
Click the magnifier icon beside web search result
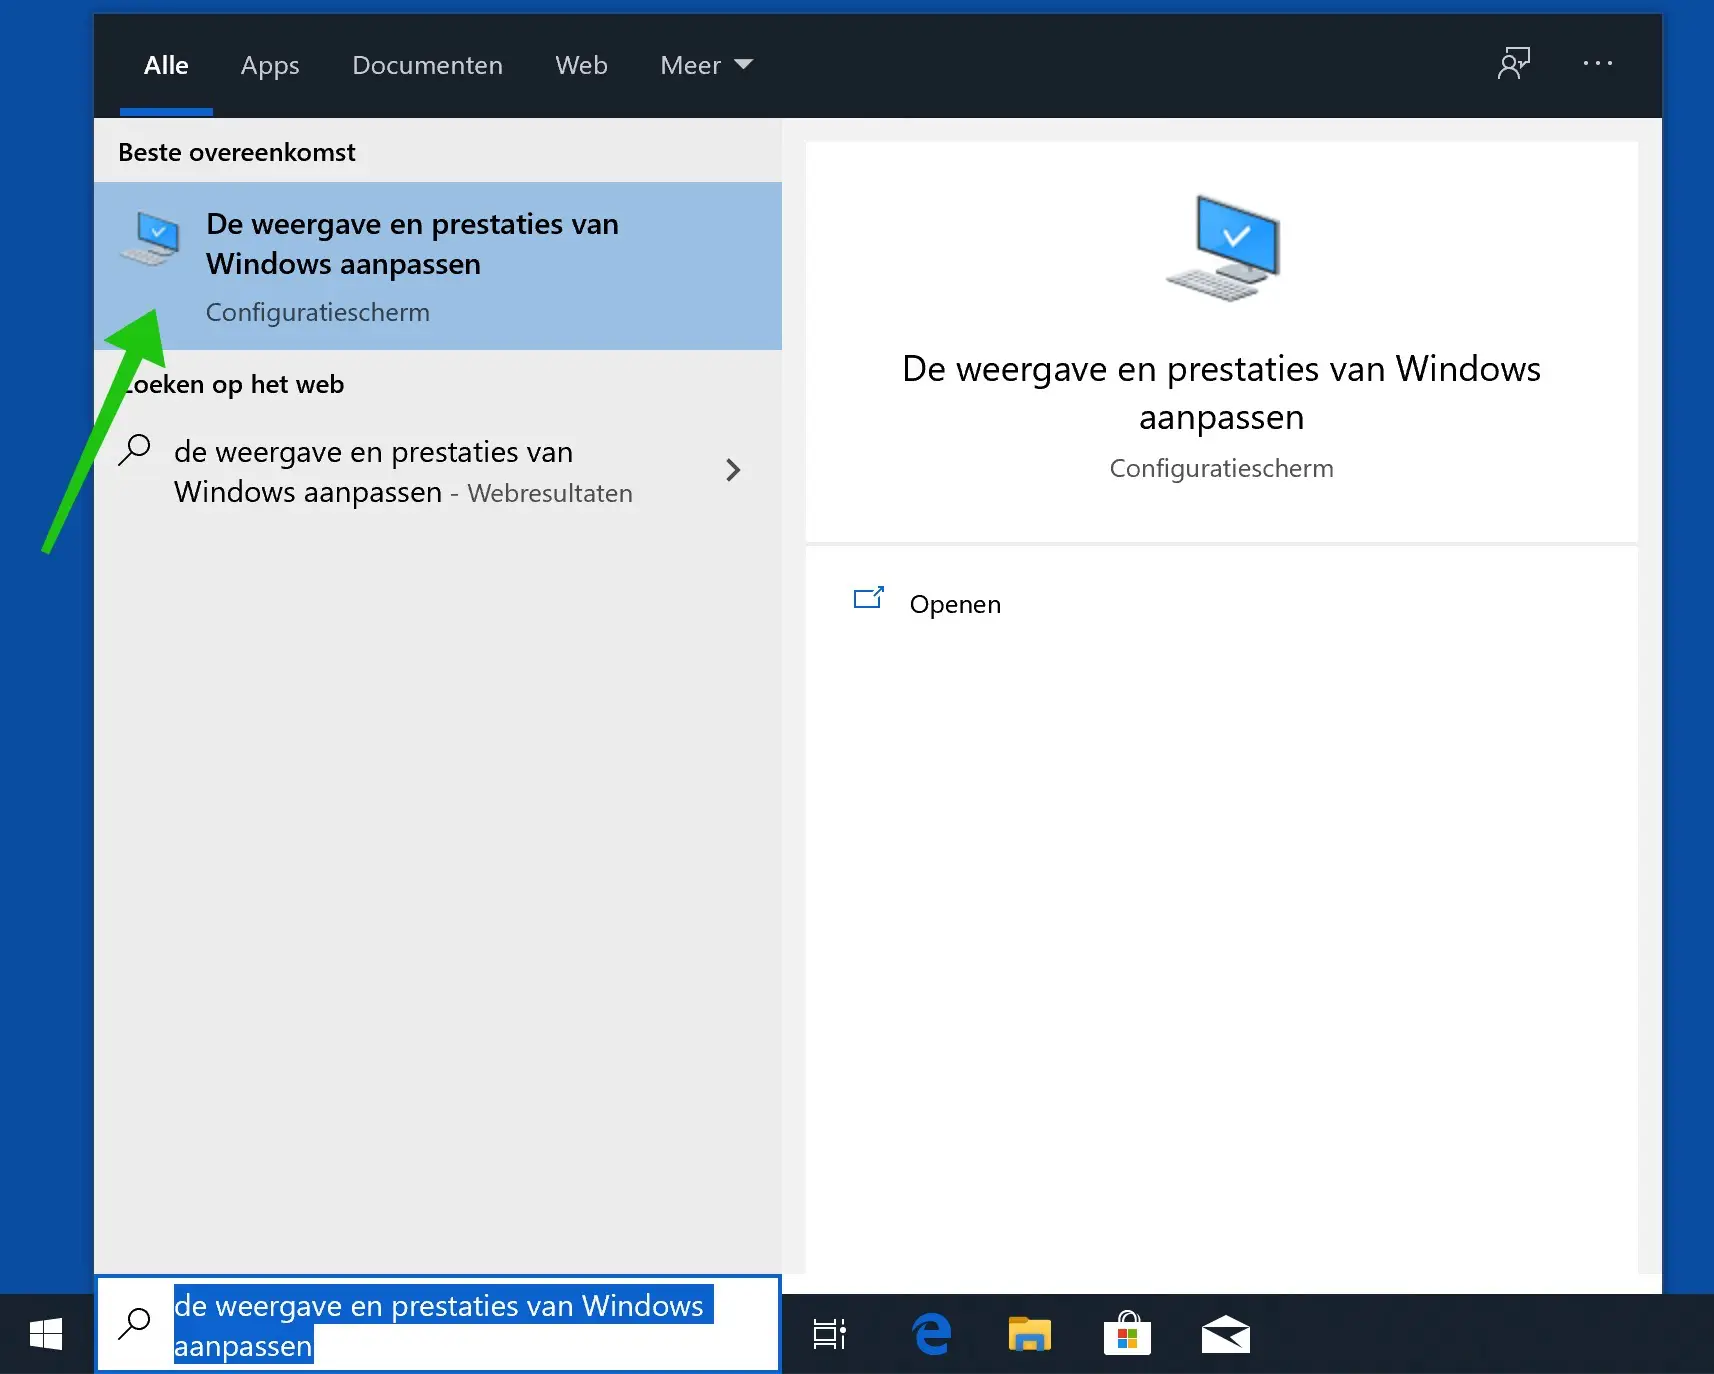coord(134,450)
